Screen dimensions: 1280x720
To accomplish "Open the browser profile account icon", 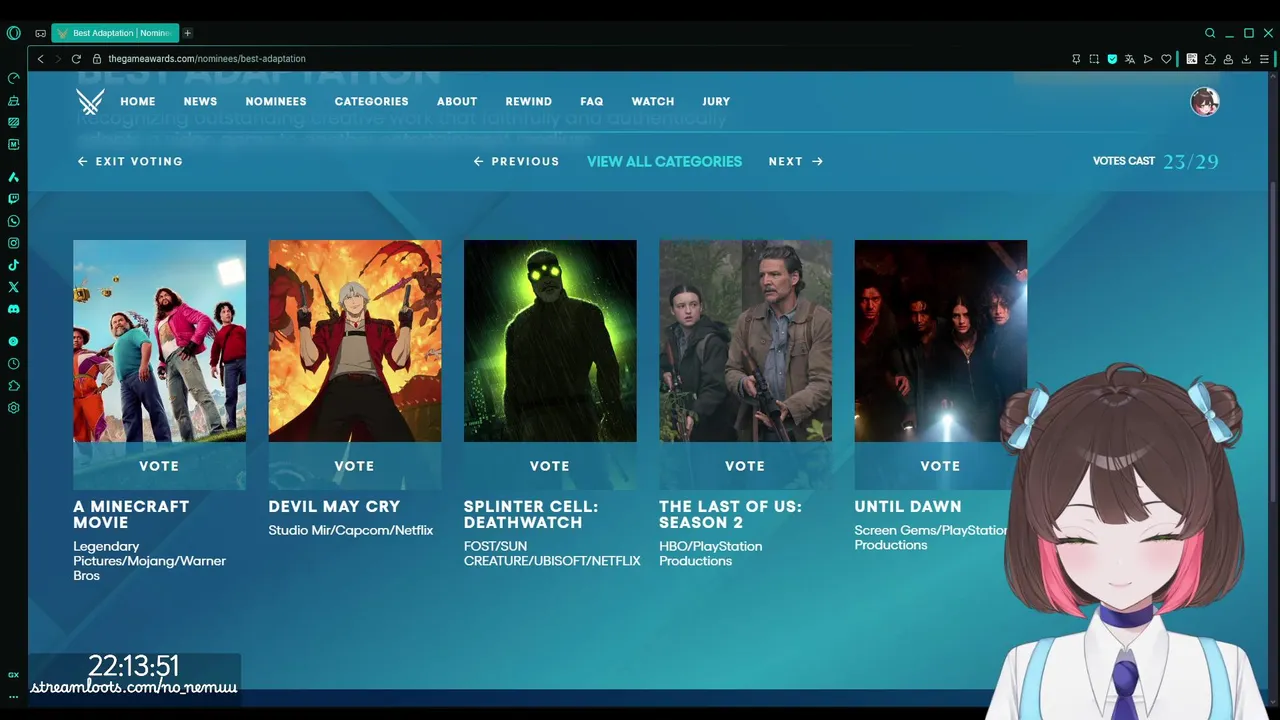I will (1228, 59).
